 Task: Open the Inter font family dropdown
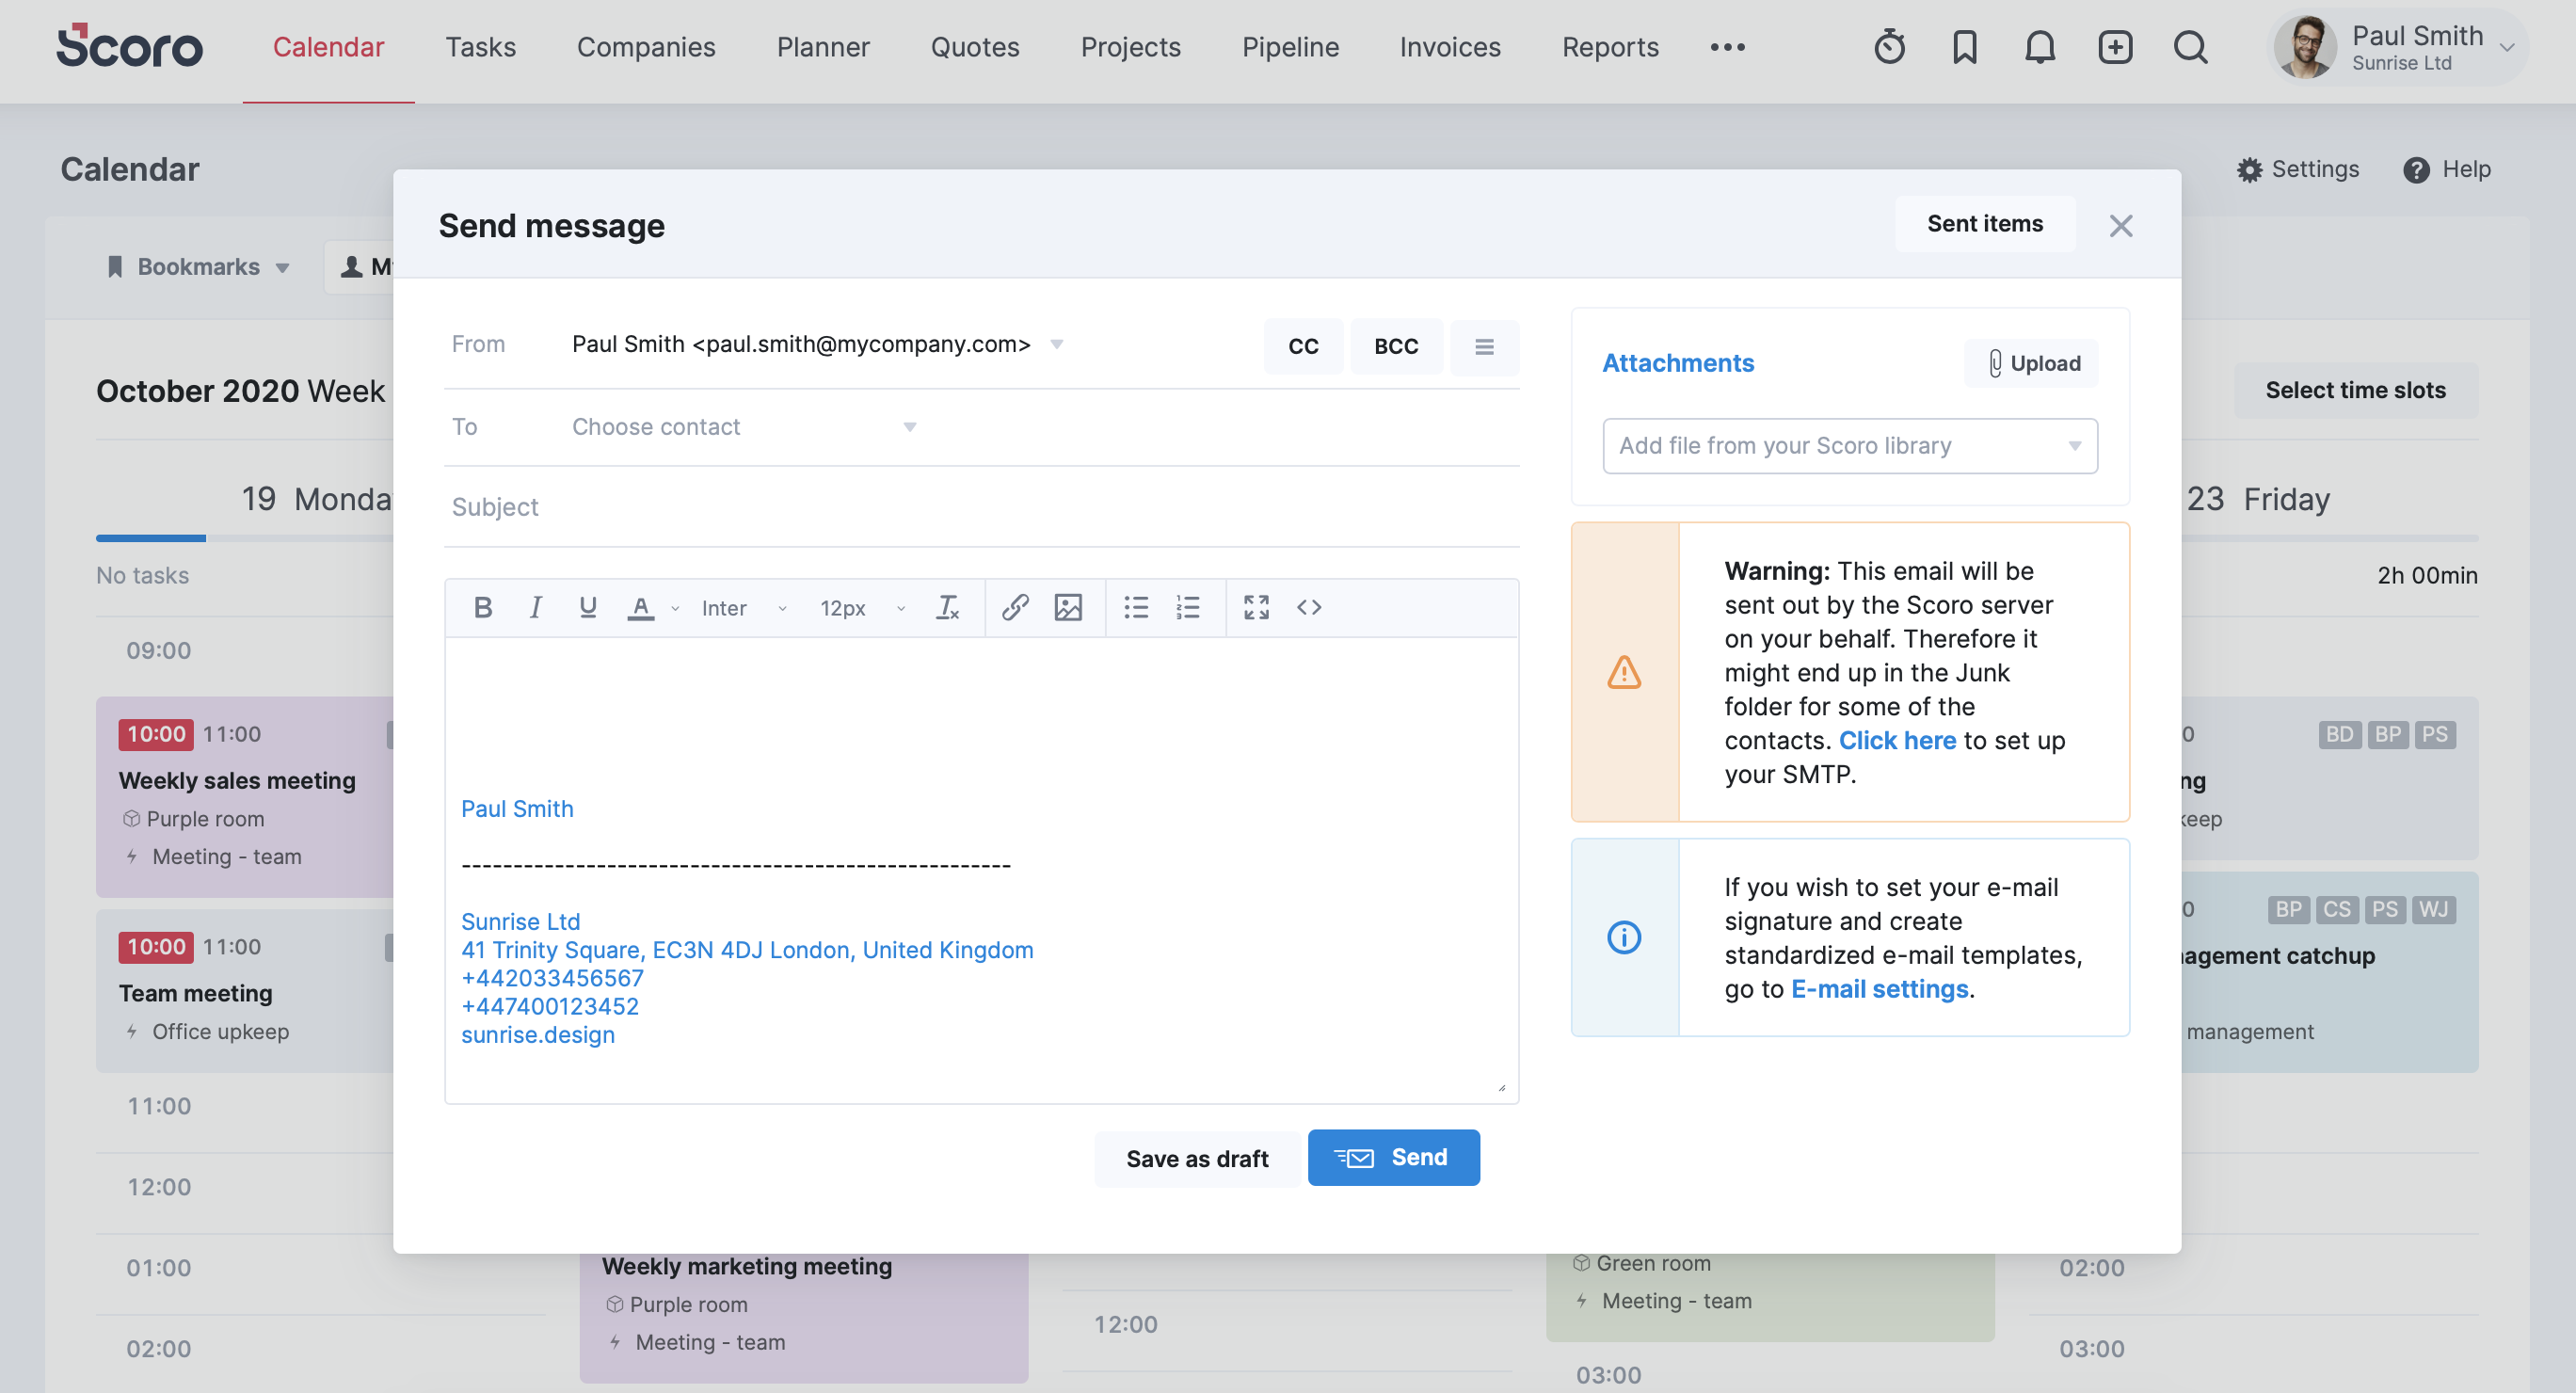pos(744,608)
